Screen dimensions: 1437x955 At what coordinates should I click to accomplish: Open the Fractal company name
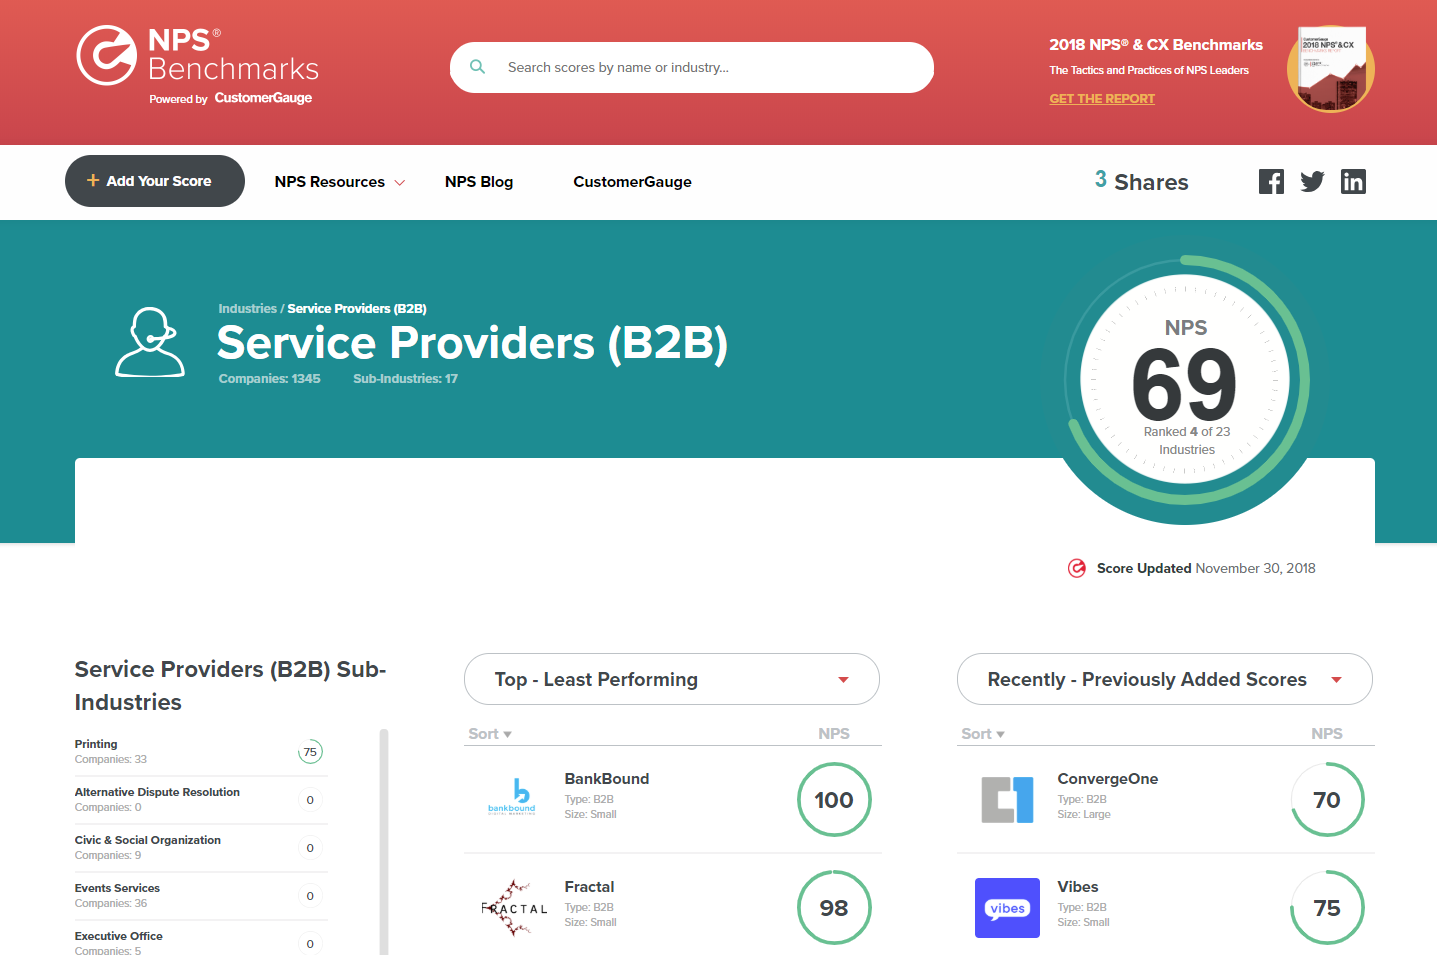pos(589,886)
